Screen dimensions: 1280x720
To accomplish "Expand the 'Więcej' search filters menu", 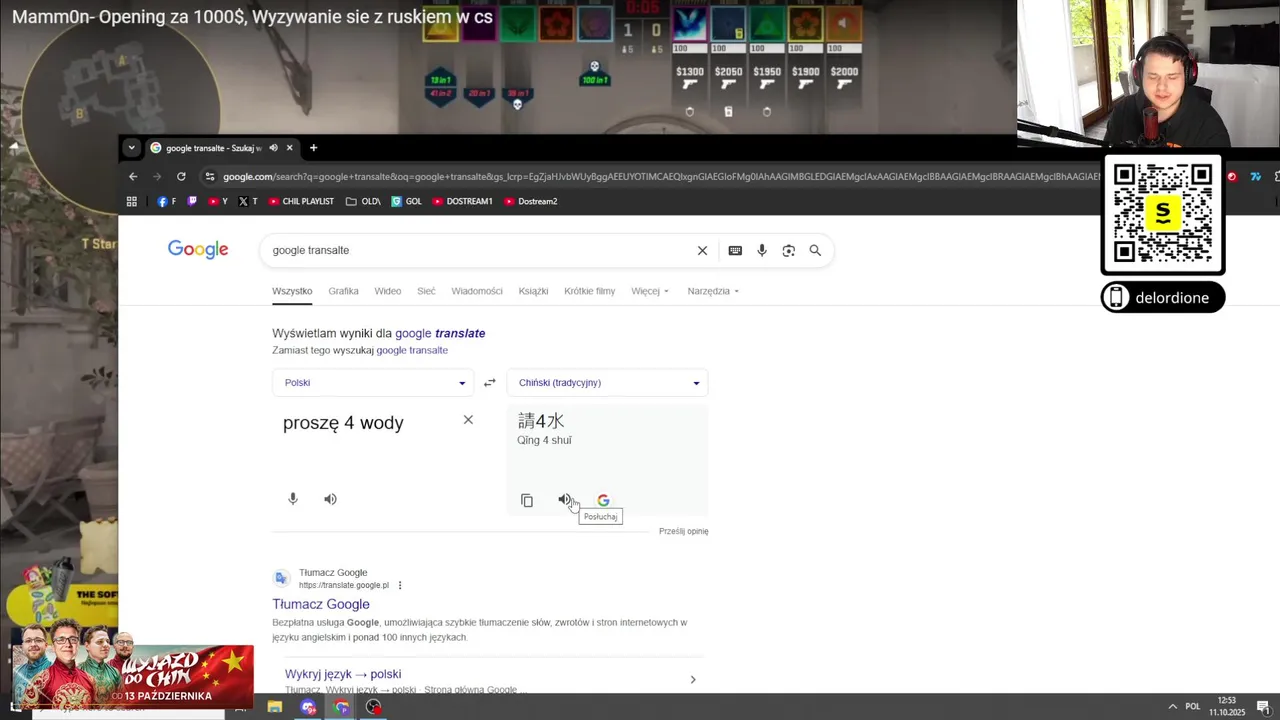I will point(650,291).
